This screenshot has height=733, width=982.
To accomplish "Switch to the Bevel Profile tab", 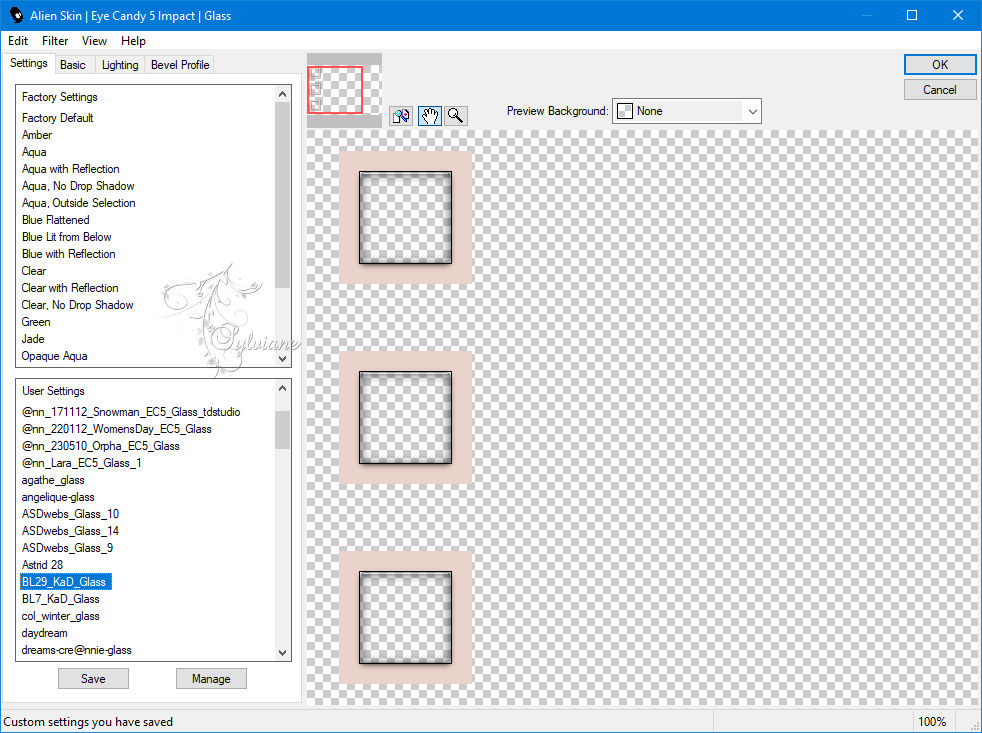I will pyautogui.click(x=180, y=65).
